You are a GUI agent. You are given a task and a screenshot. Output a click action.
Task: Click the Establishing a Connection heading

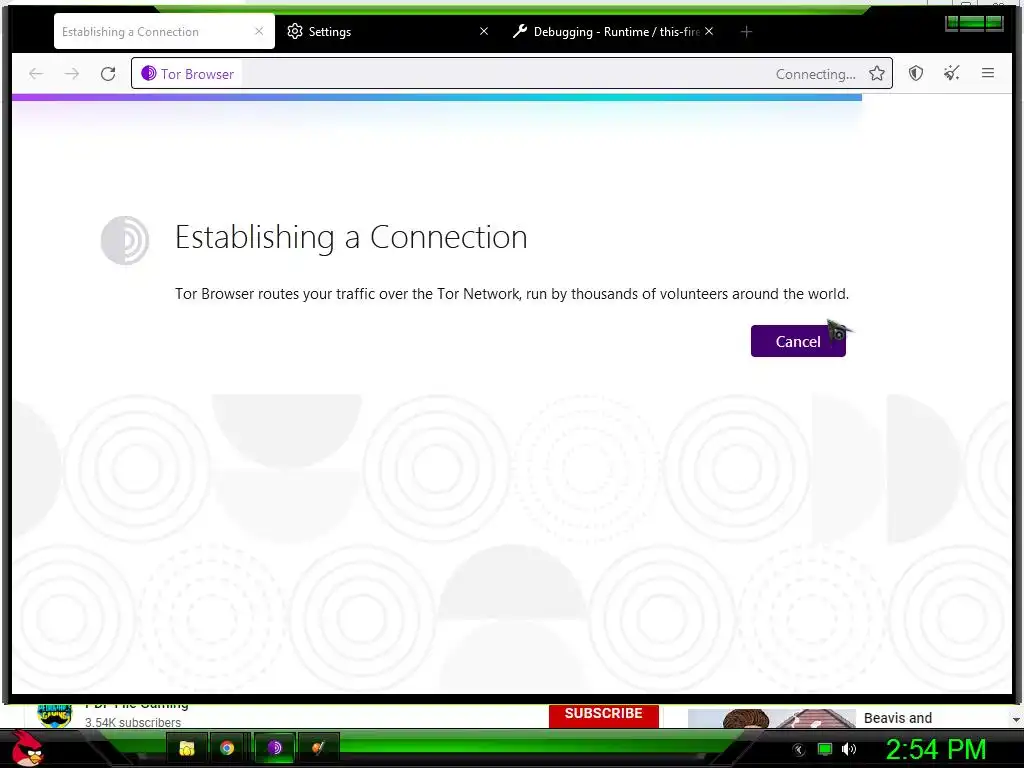[x=351, y=237]
